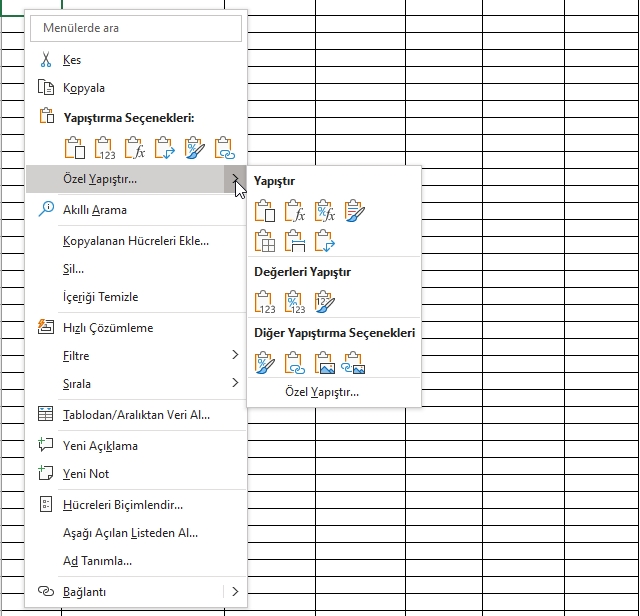Open Hızlı Çözümleme menu entry
Image resolution: width=640 pixels, height=616 pixels.
tap(136, 328)
